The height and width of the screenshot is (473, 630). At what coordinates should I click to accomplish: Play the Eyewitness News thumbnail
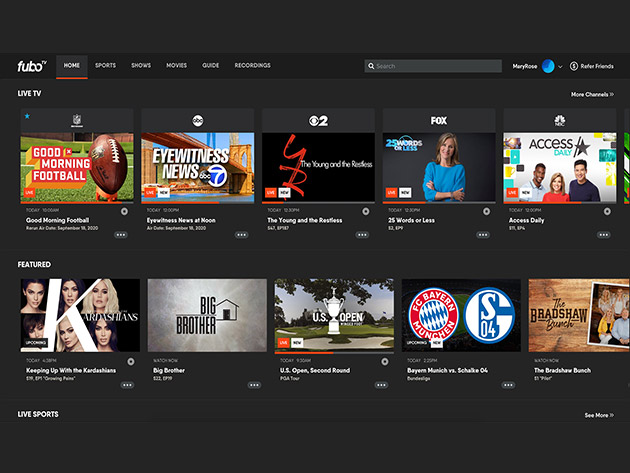pos(198,167)
